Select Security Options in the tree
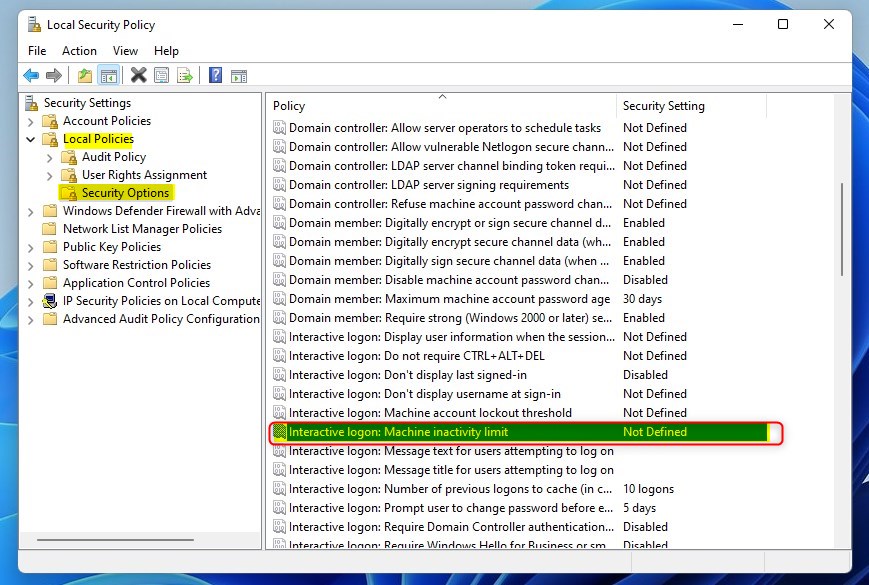Viewport: 869px width, 585px height. click(x=125, y=193)
